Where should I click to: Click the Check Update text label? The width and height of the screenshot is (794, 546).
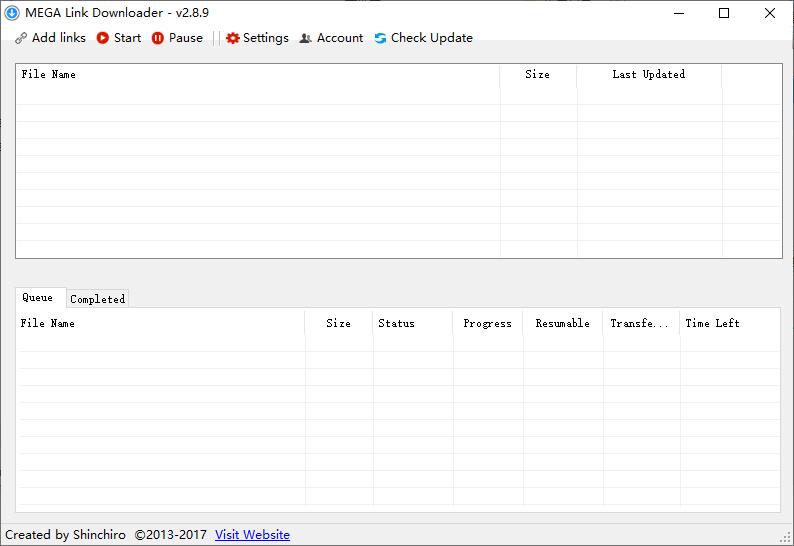coord(431,38)
